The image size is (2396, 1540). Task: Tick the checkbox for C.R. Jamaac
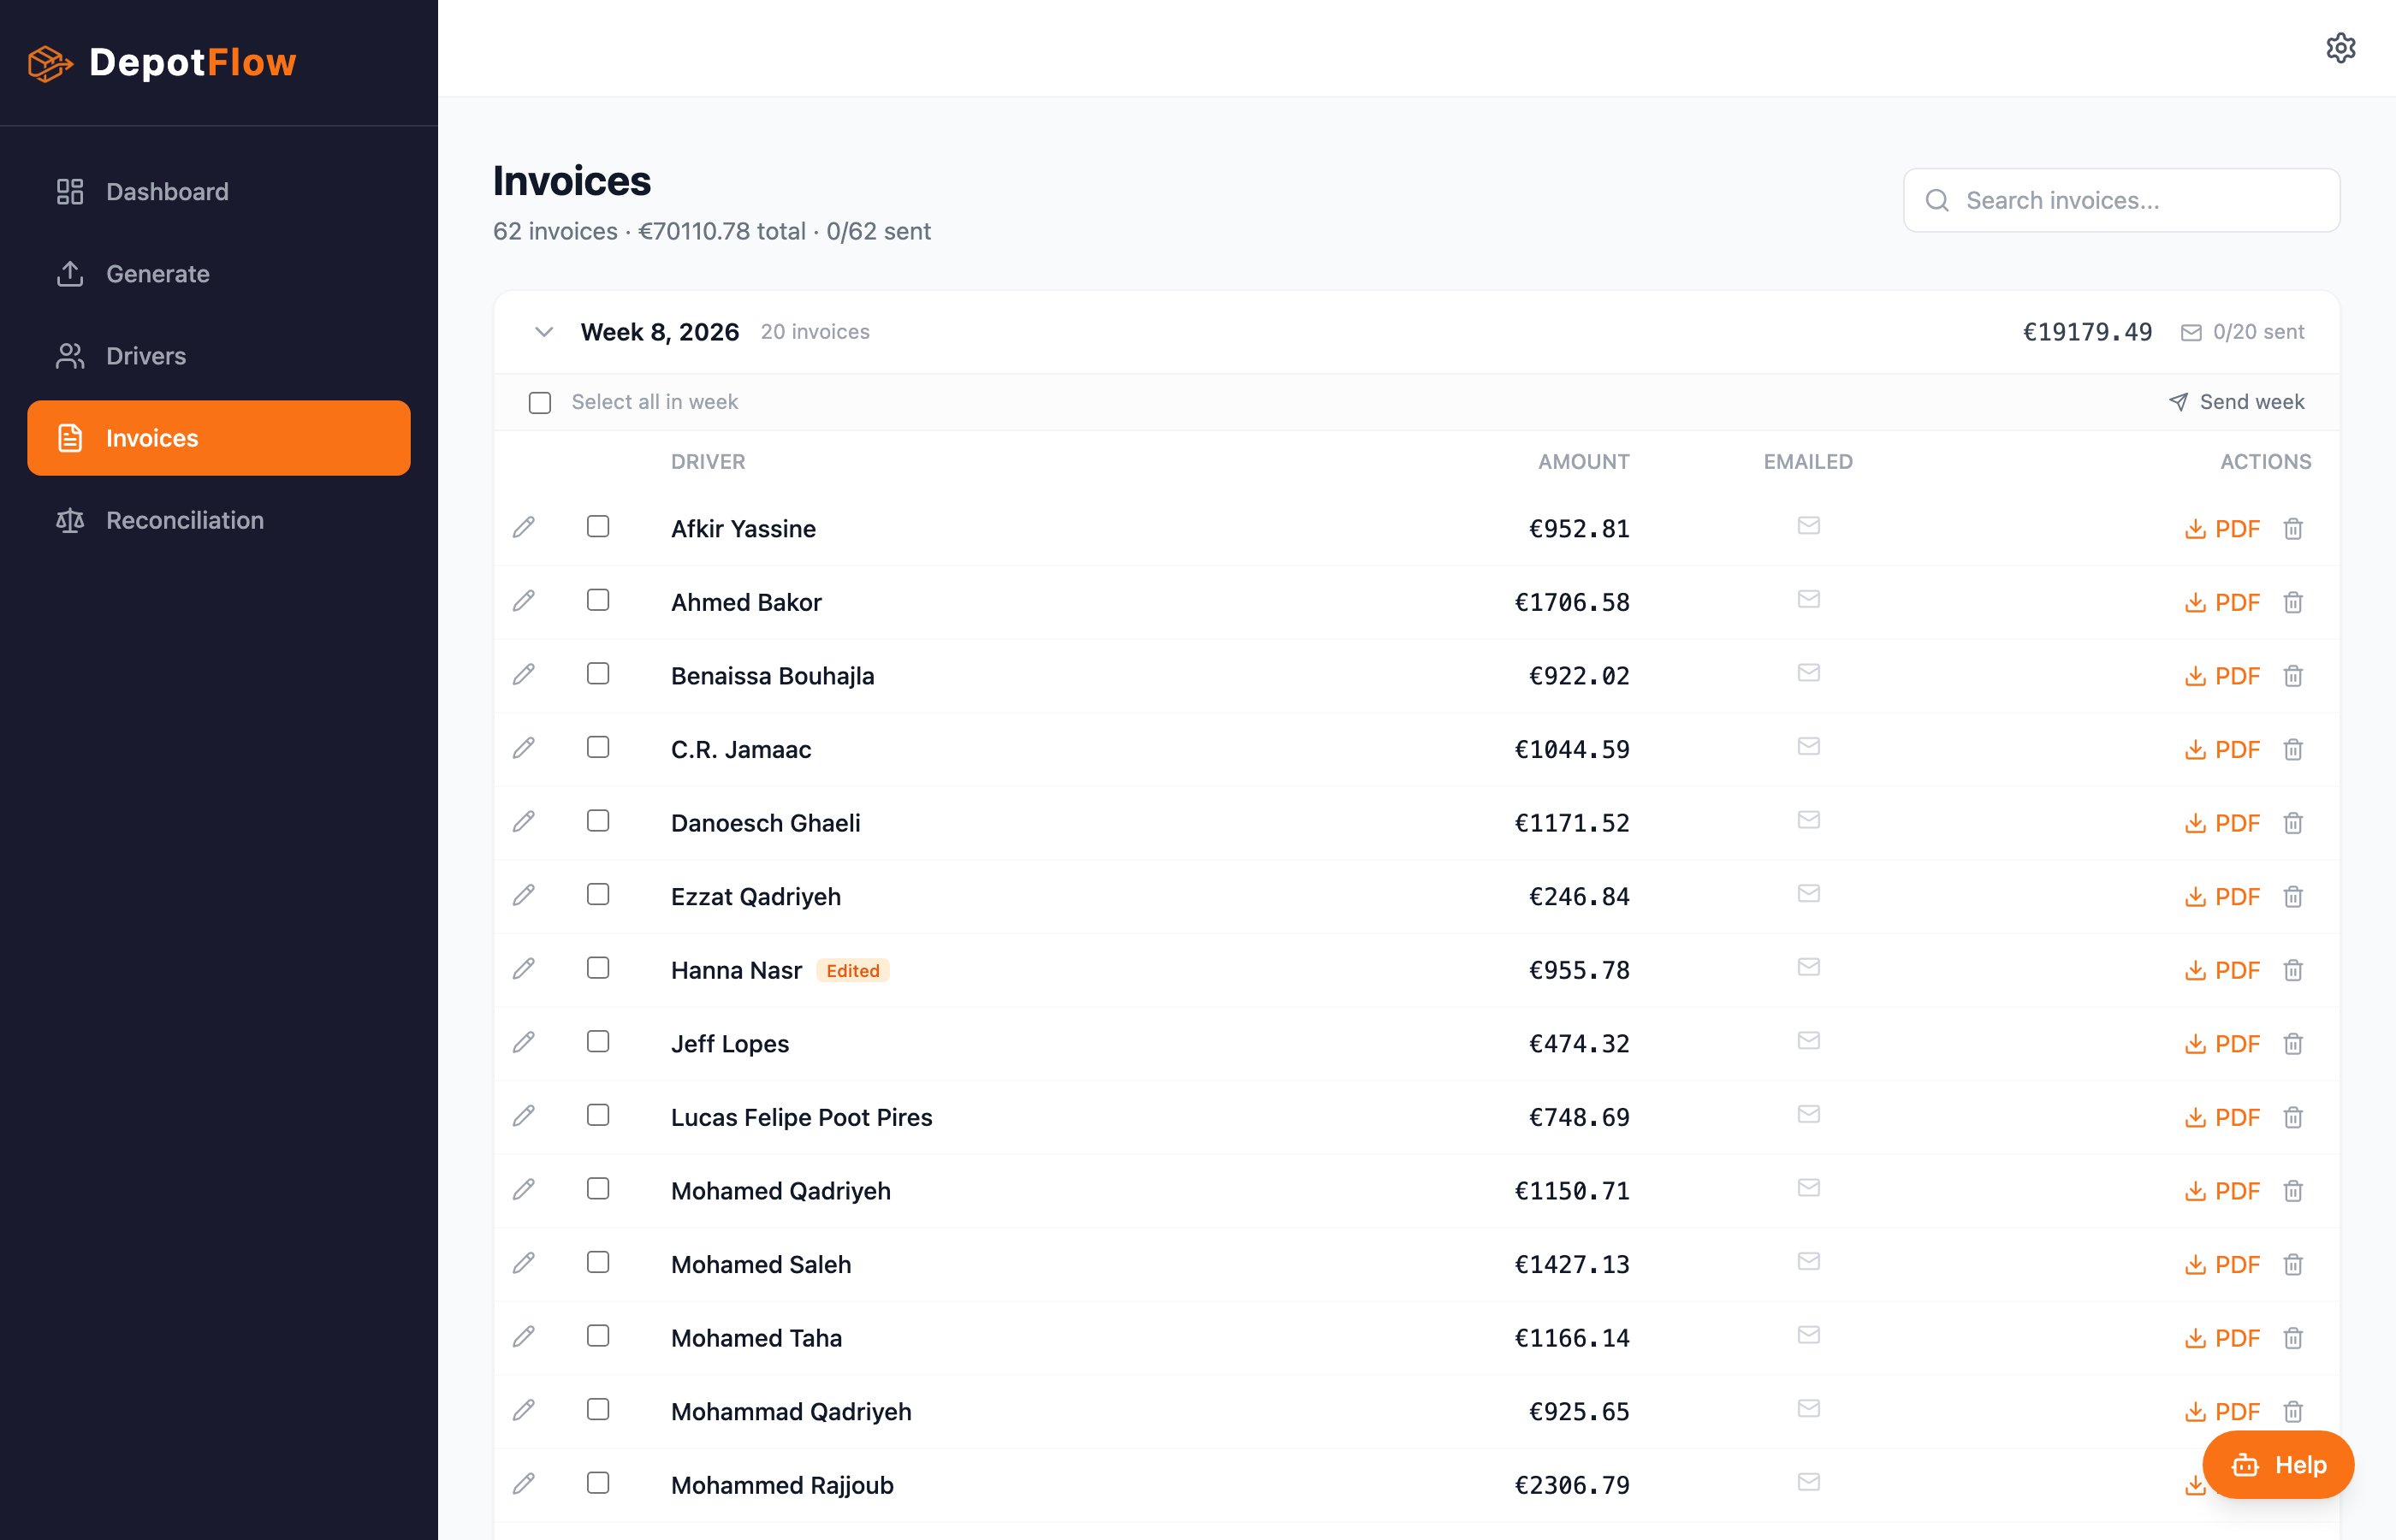click(x=598, y=748)
